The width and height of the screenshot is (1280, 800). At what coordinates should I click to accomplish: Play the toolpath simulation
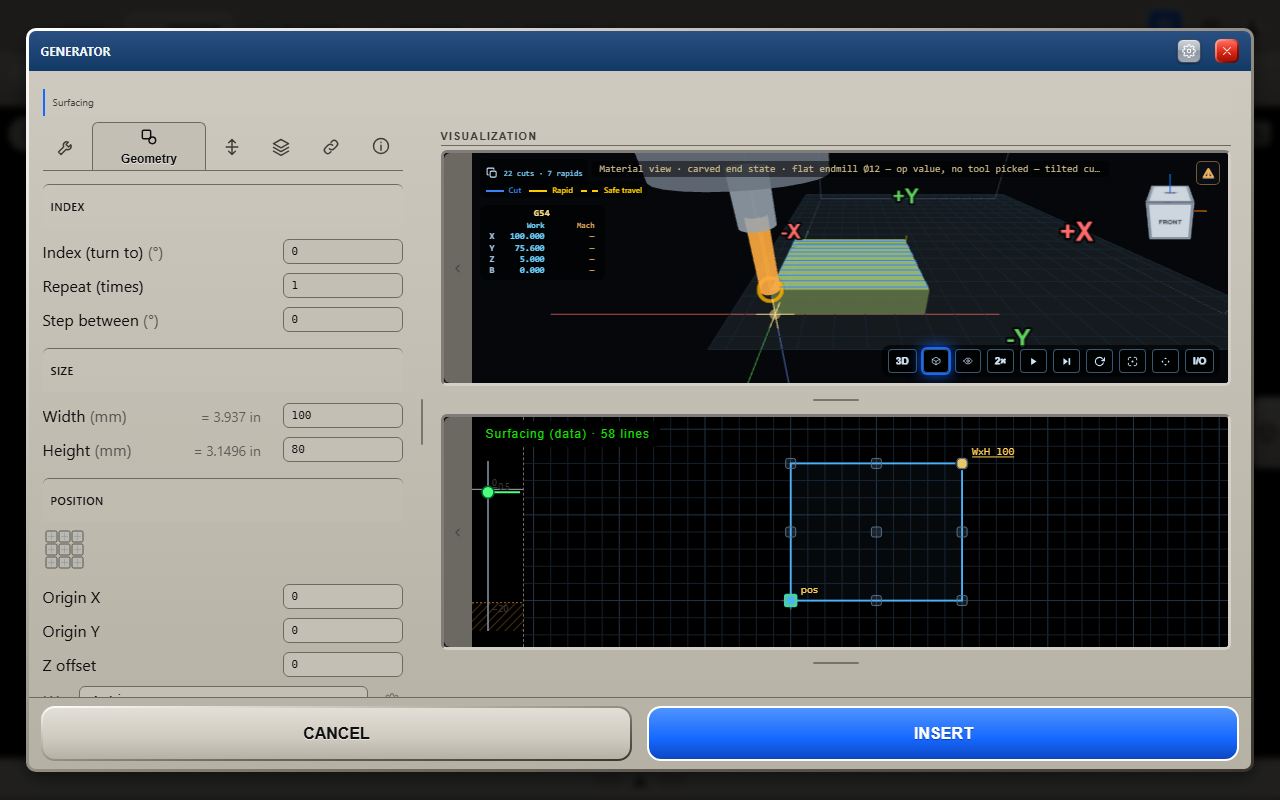pos(1033,361)
